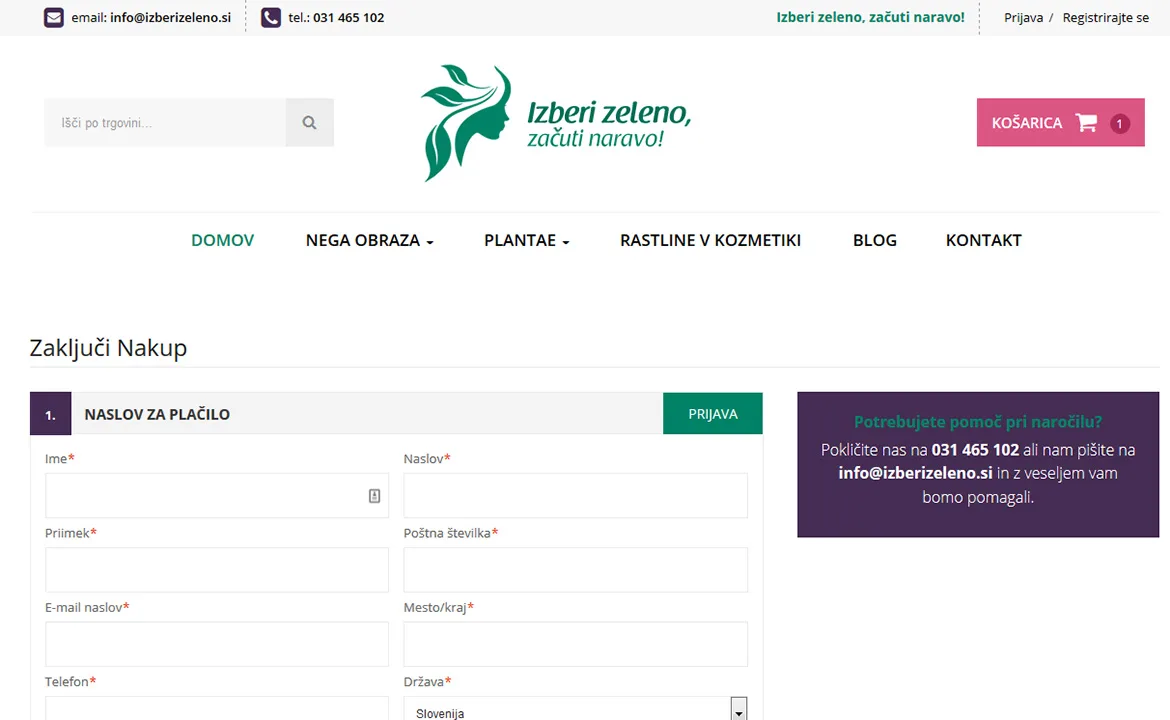Open the PLANTAE dropdown menu
Viewport: 1170px width, 720px height.
(x=527, y=240)
